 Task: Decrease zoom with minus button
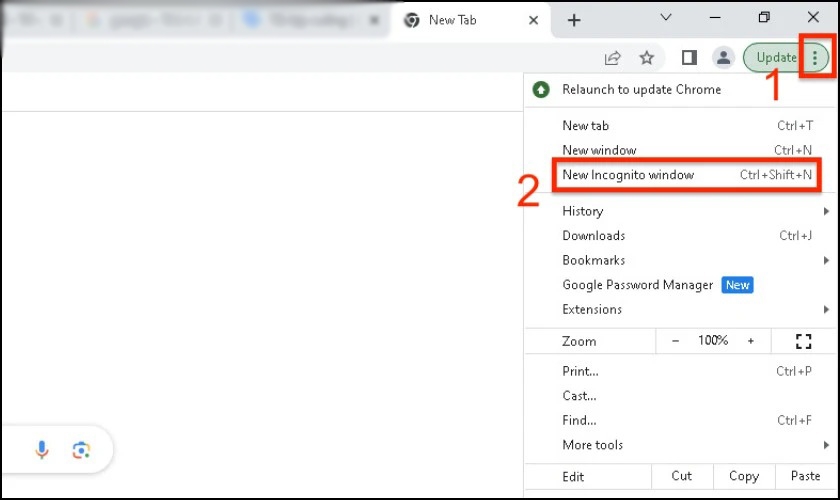676,341
